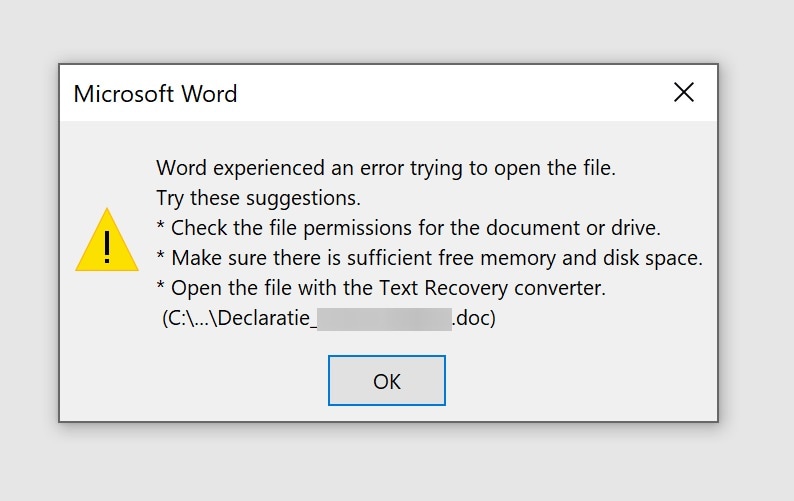Click the "Try these suggestions." text
Image resolution: width=794 pixels, height=501 pixels.
coord(258,197)
